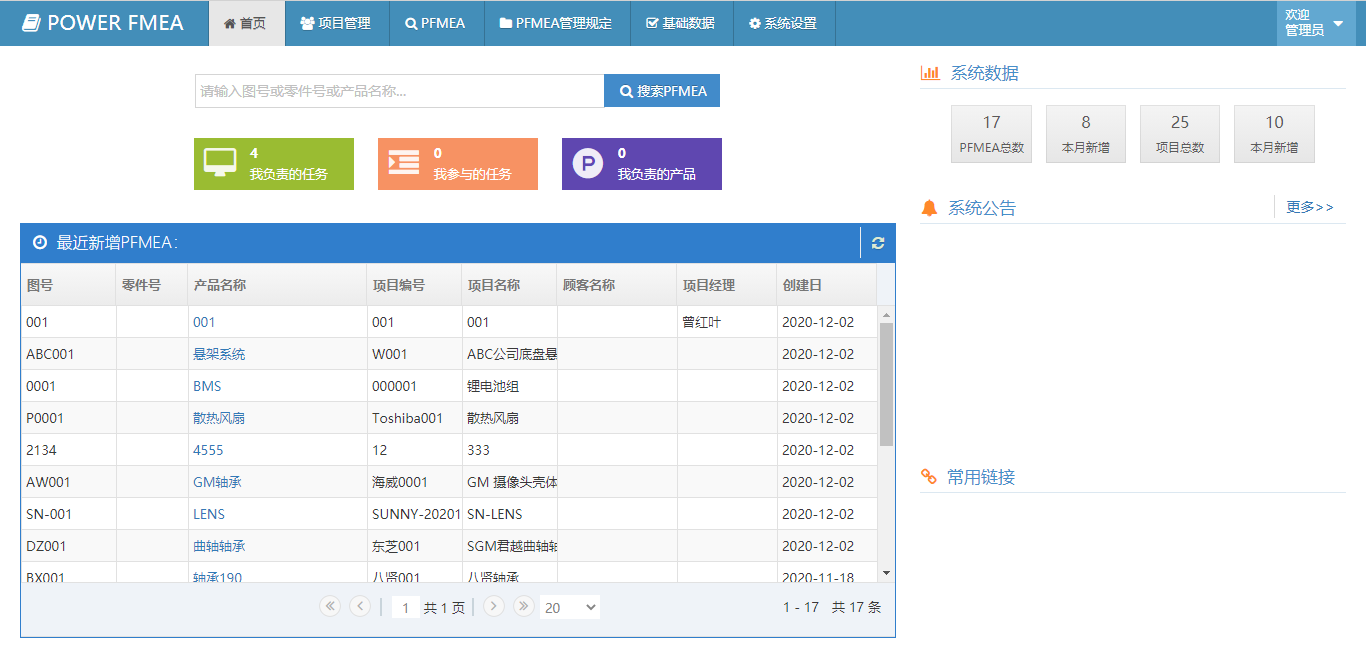The height and width of the screenshot is (657, 1366).
Task: Open product link 曲轴轴承
Action: click(219, 546)
